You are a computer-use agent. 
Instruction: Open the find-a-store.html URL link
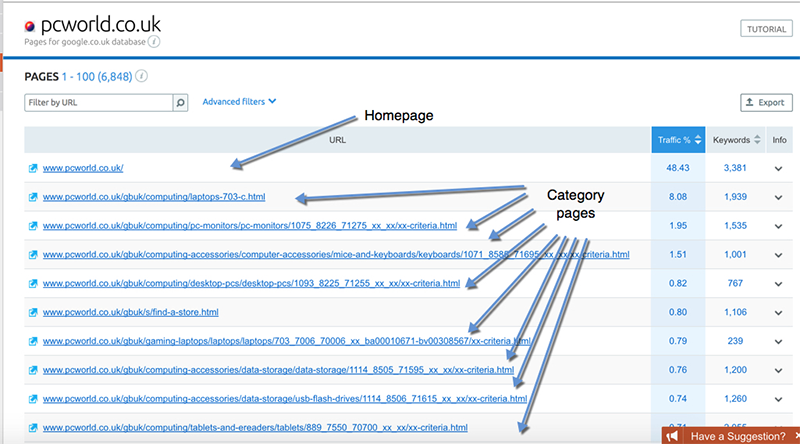(131, 312)
